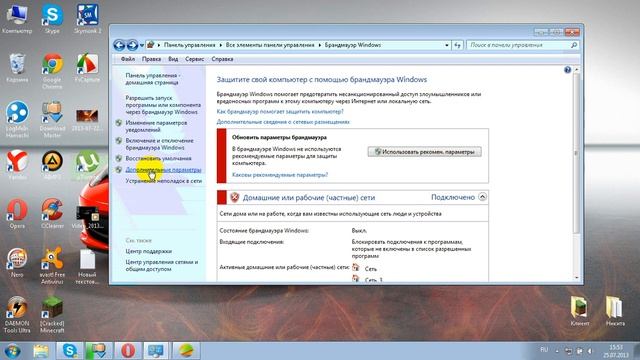Screen dimensions: 640x360
Task: Click the scroll-down arrow of the window scrollbar
Action: [576, 278]
